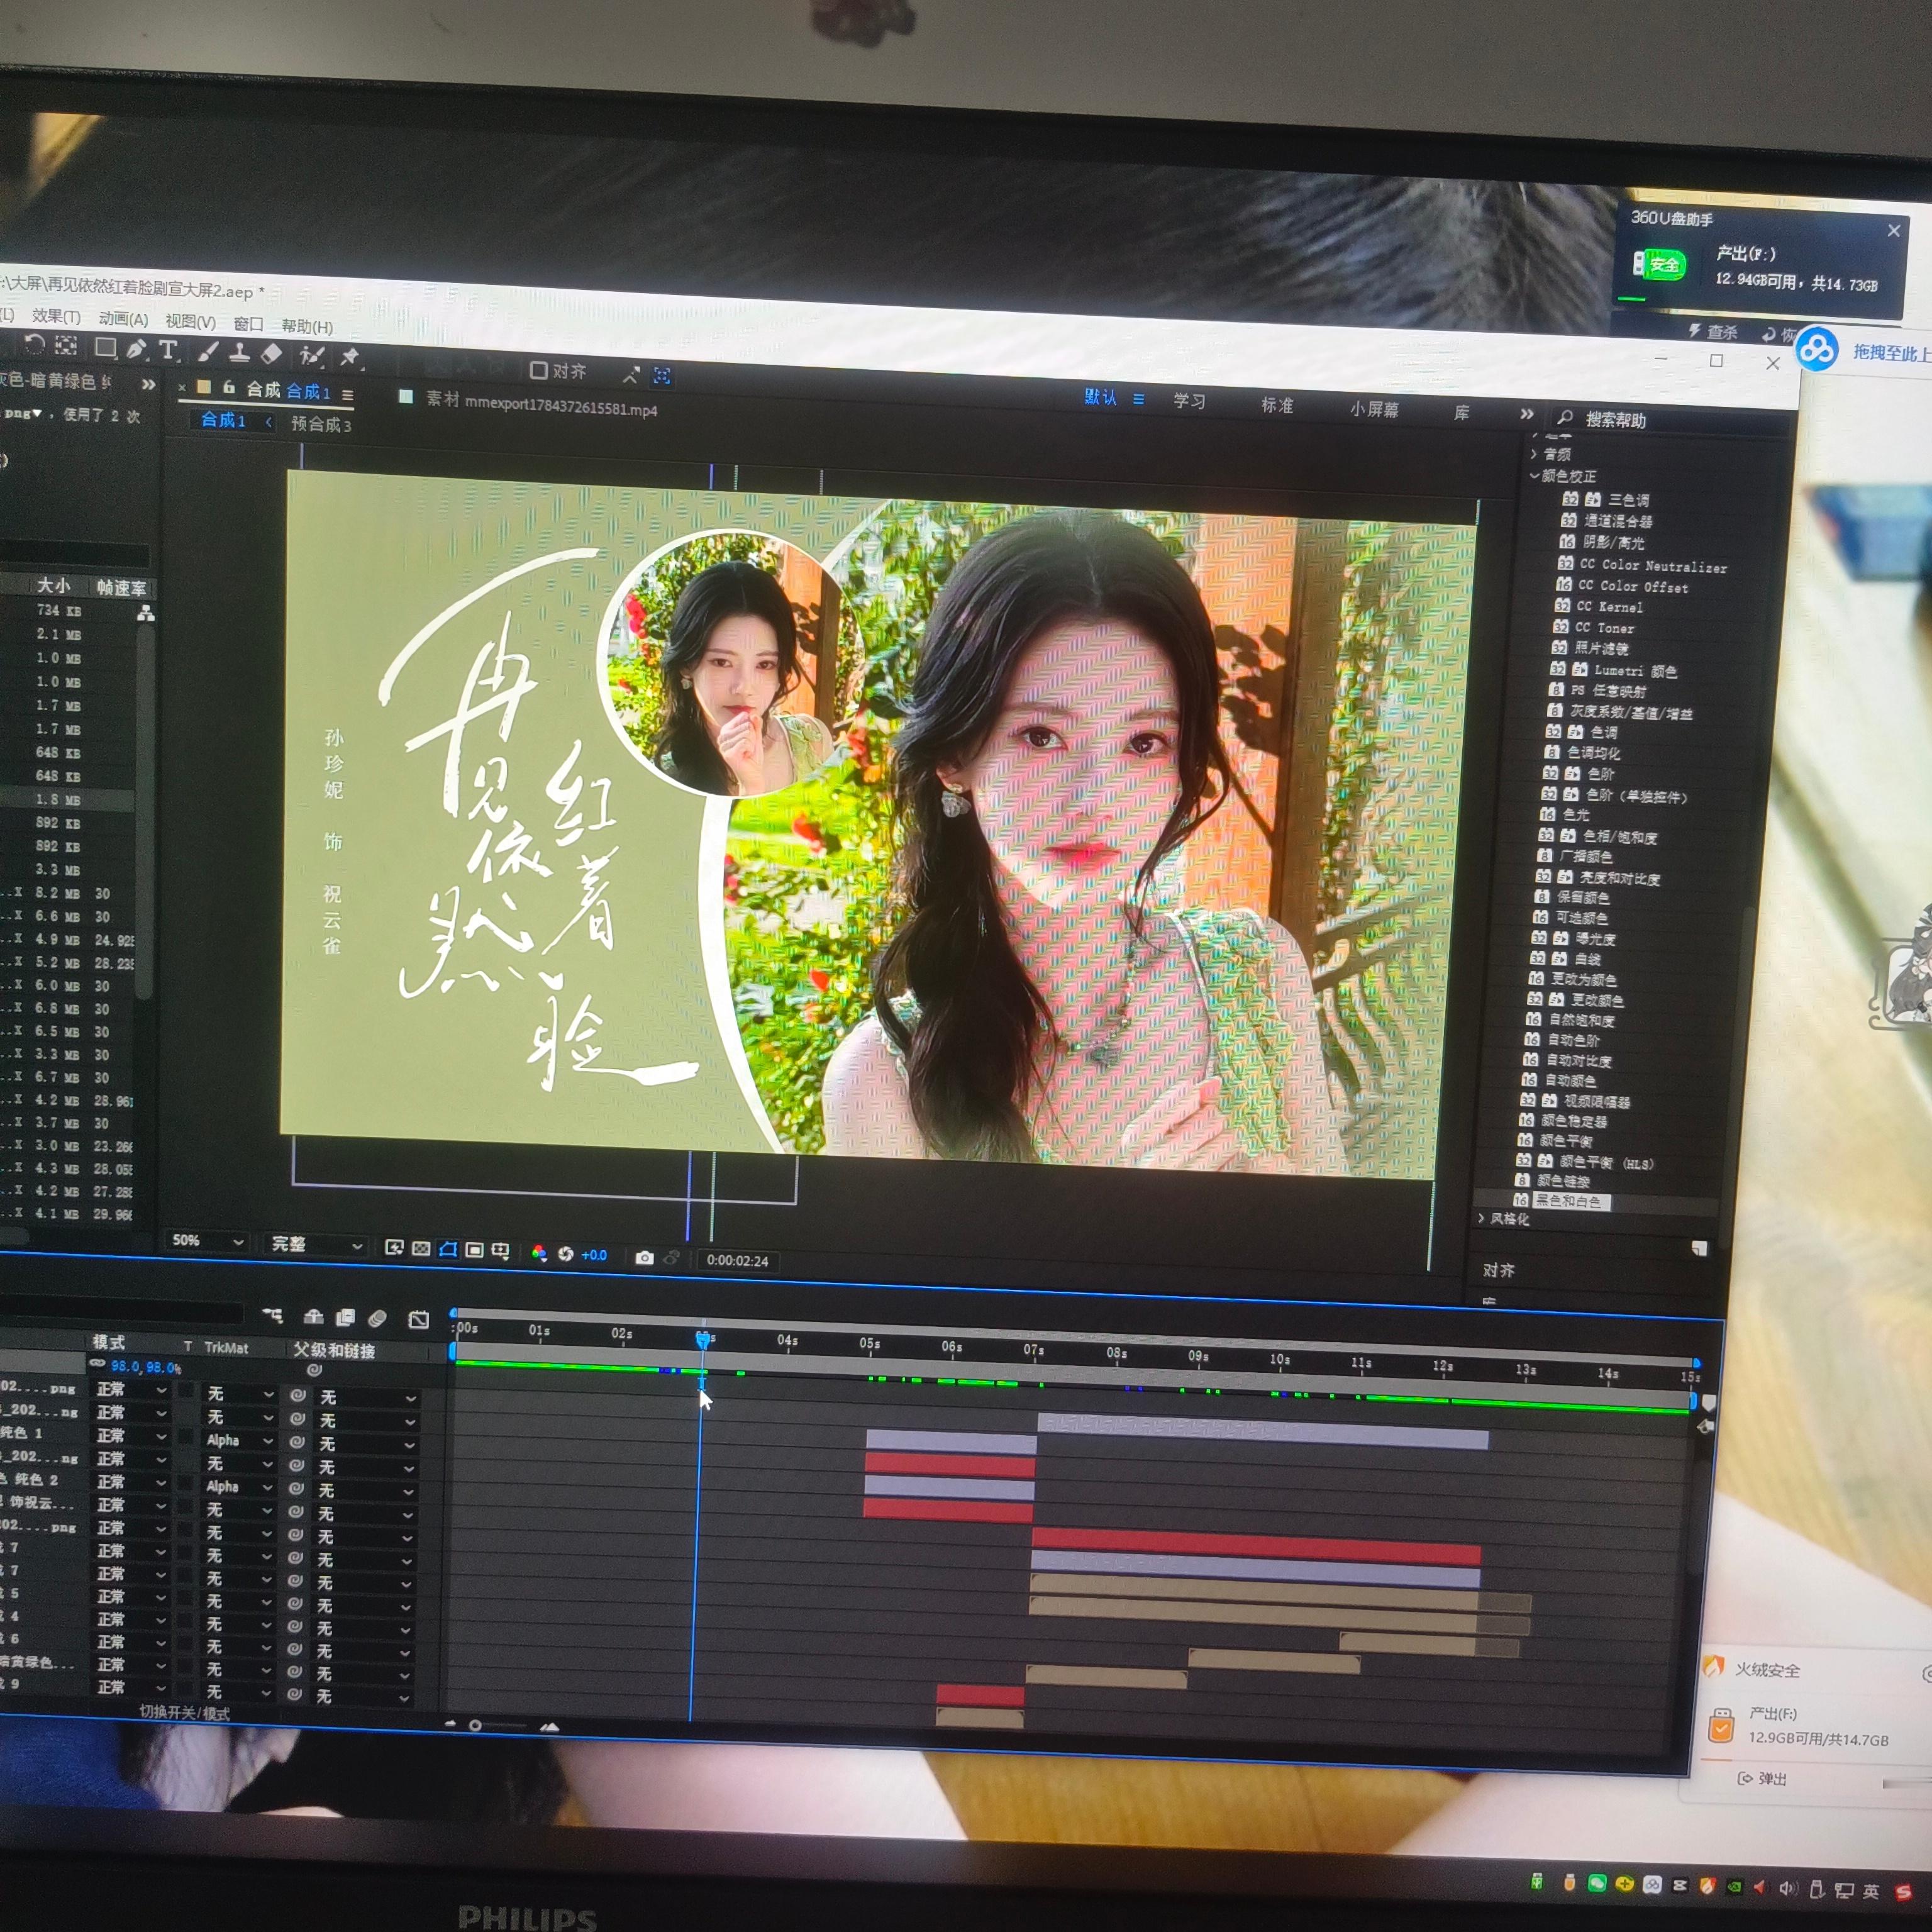
Task: Open the 视图(V) menu
Action: [x=190, y=321]
